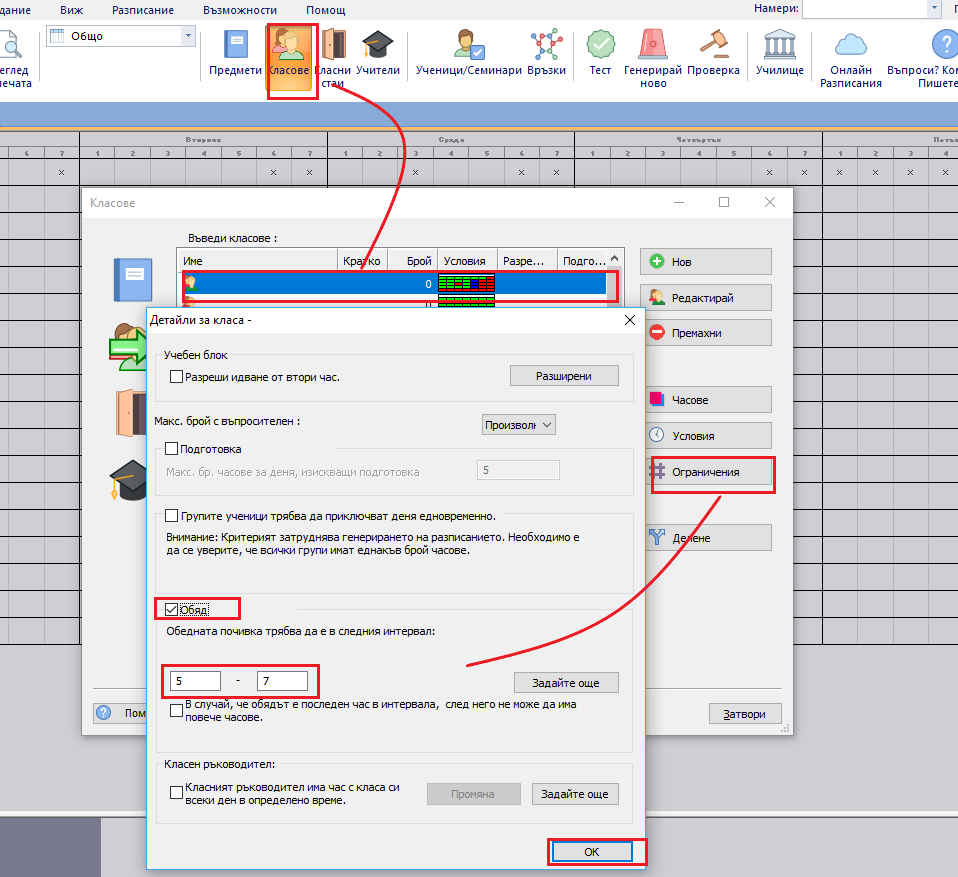
Task: Open the Проверка gavel icon
Action: (714, 47)
